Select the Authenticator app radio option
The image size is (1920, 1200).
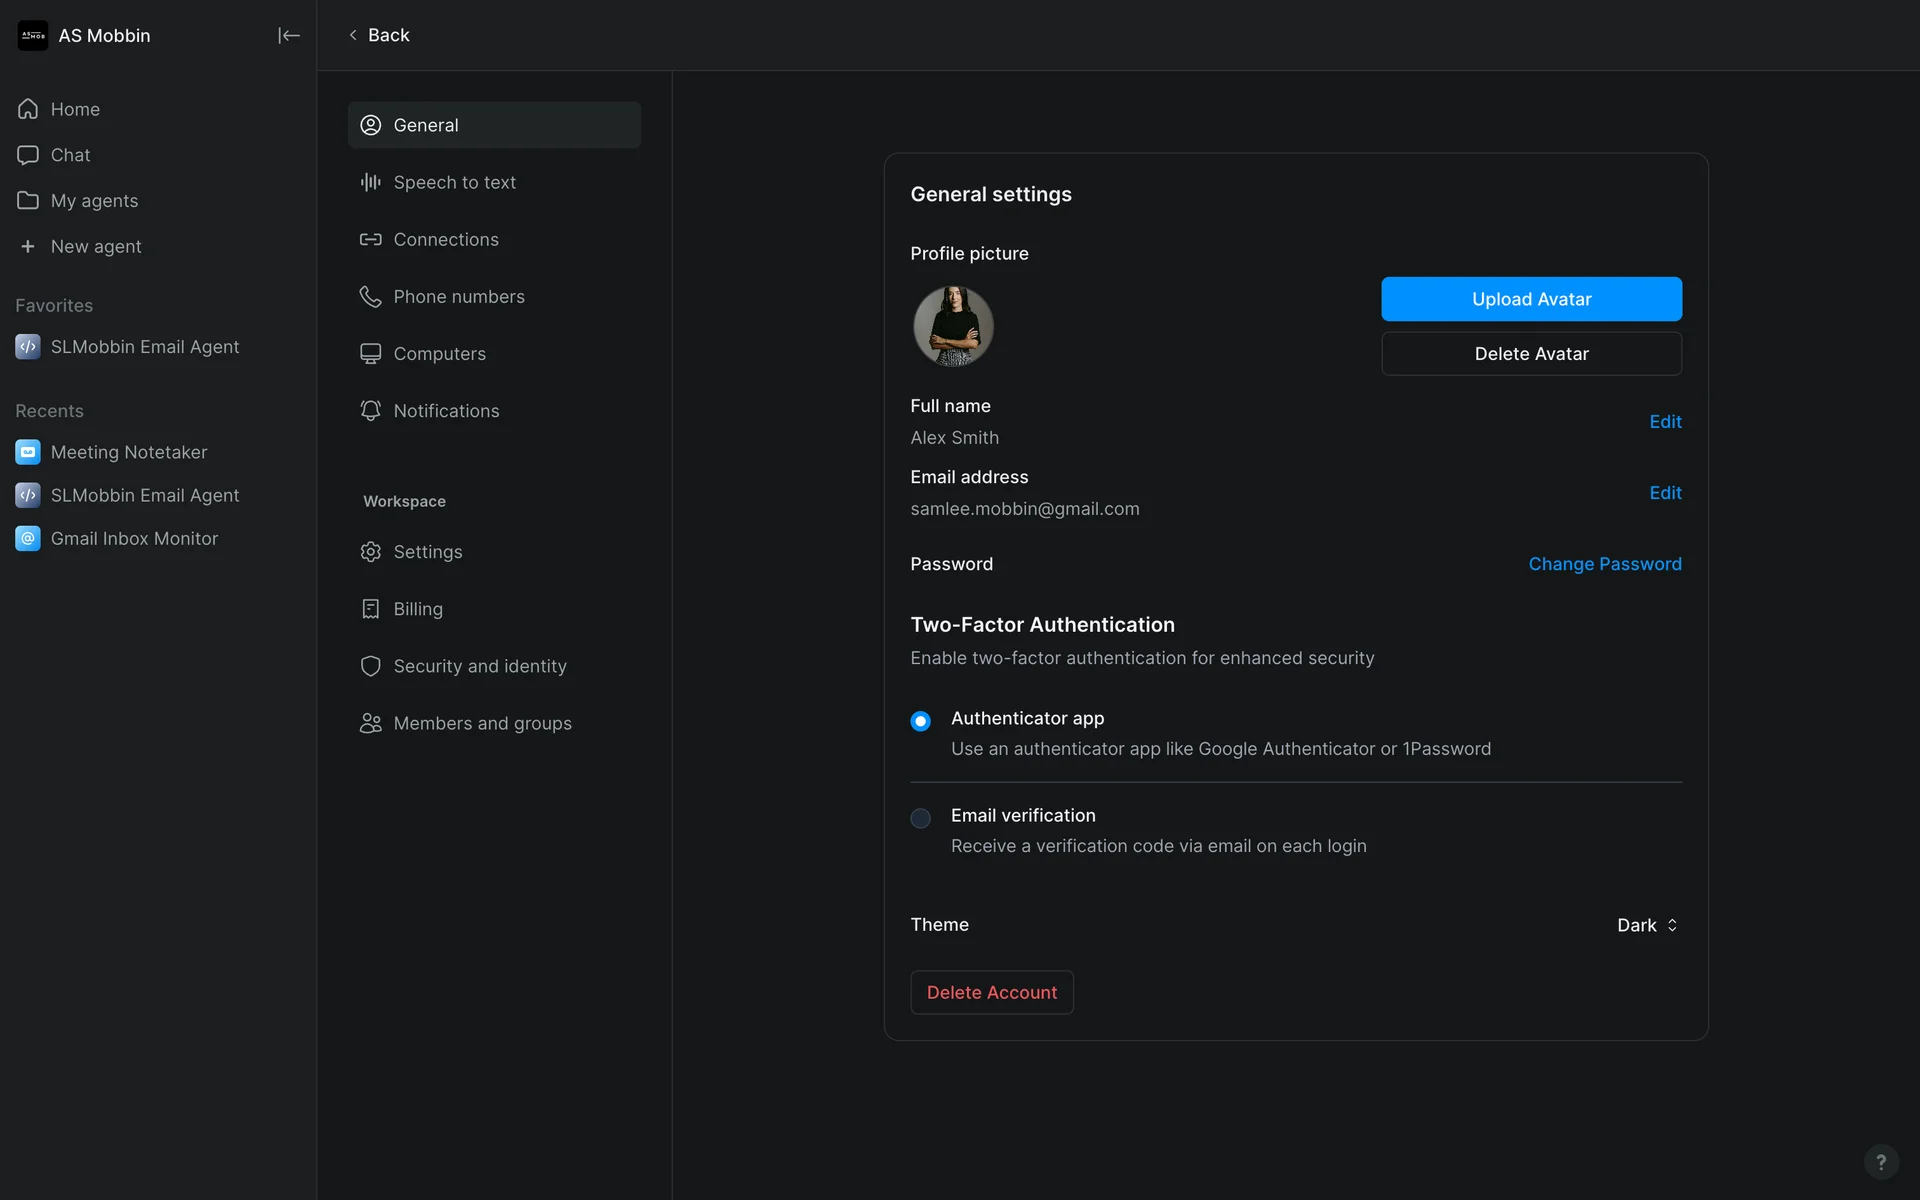click(920, 721)
